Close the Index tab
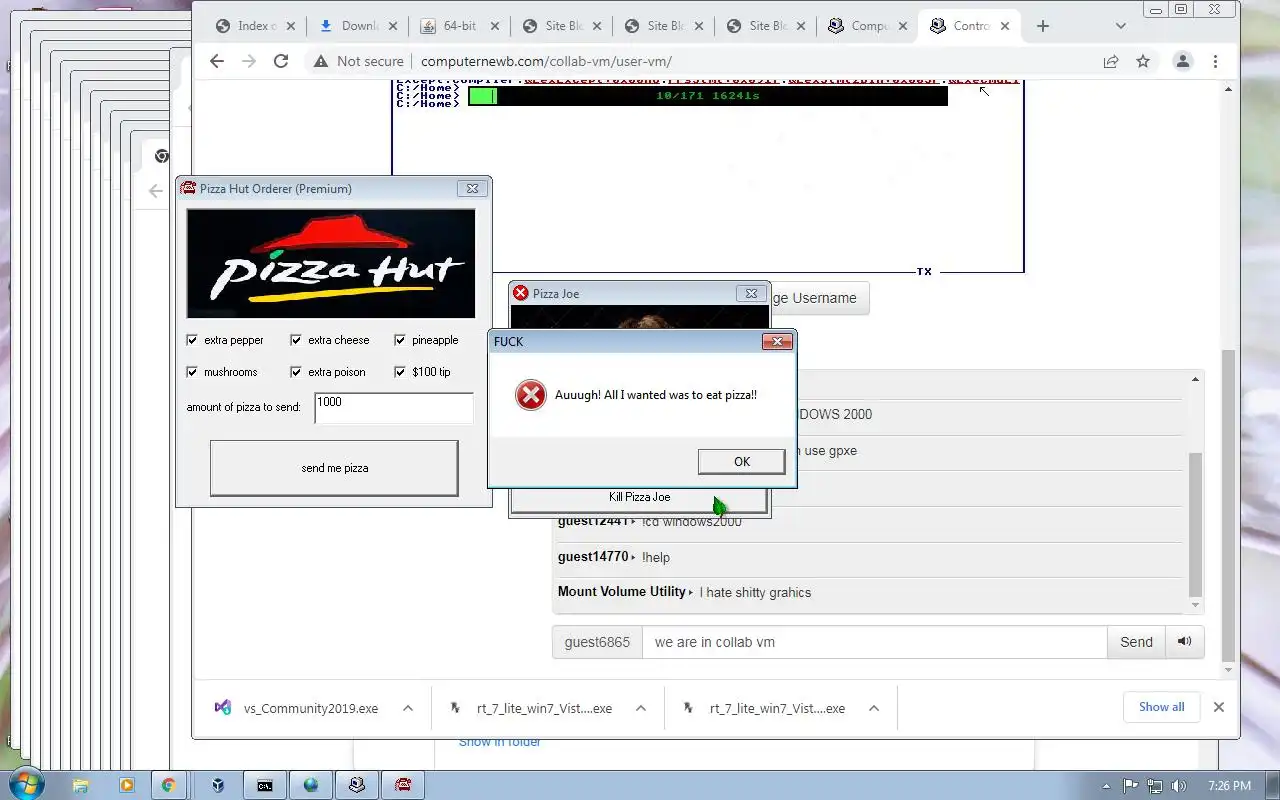The height and width of the screenshot is (800, 1280). [x=291, y=26]
